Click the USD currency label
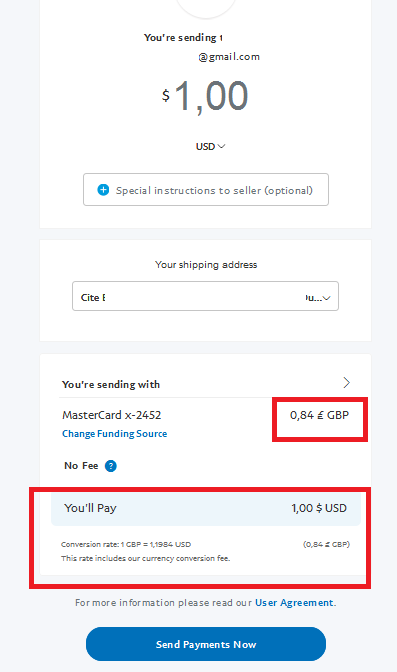 click(205, 147)
